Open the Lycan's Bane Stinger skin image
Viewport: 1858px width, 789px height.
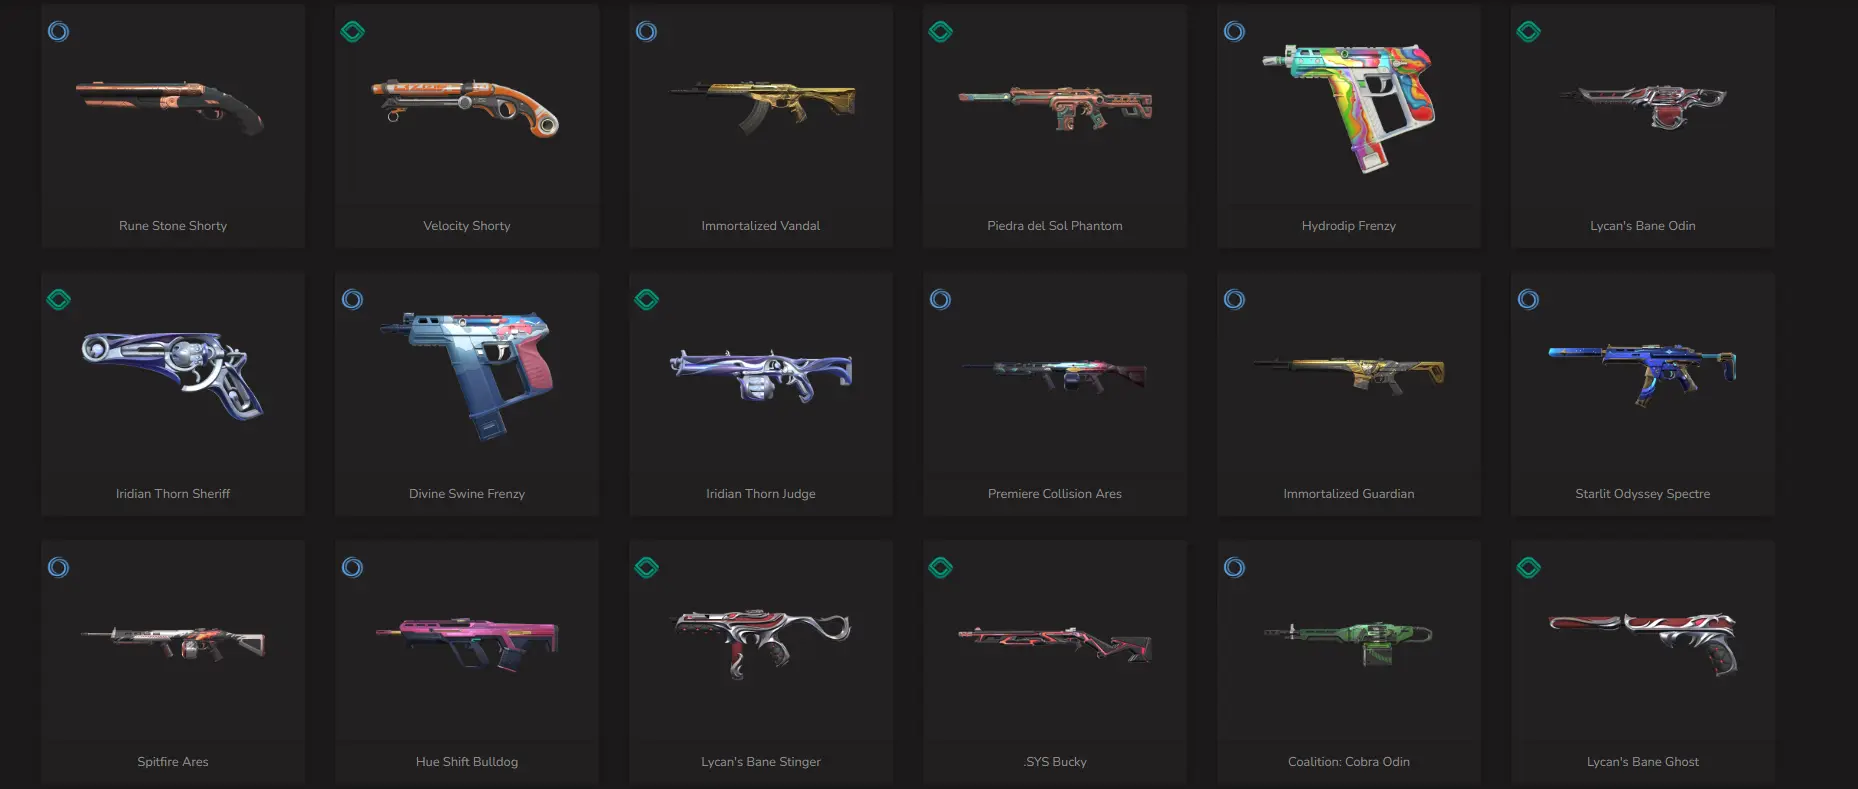762,643
